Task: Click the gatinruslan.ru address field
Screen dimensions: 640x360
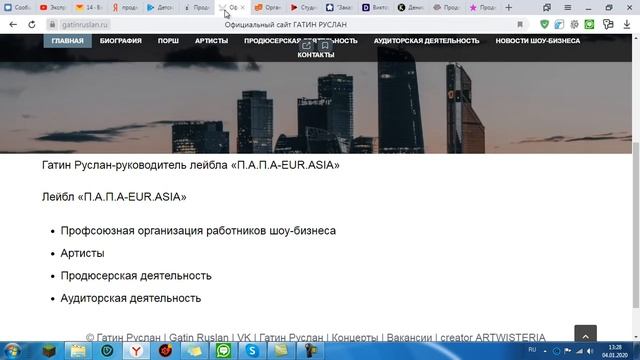Action: pos(85,24)
